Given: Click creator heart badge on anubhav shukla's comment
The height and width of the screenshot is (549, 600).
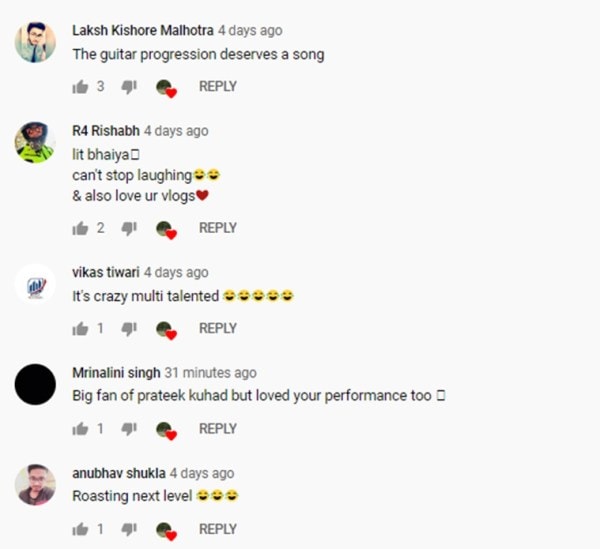Looking at the screenshot, I should [x=167, y=530].
